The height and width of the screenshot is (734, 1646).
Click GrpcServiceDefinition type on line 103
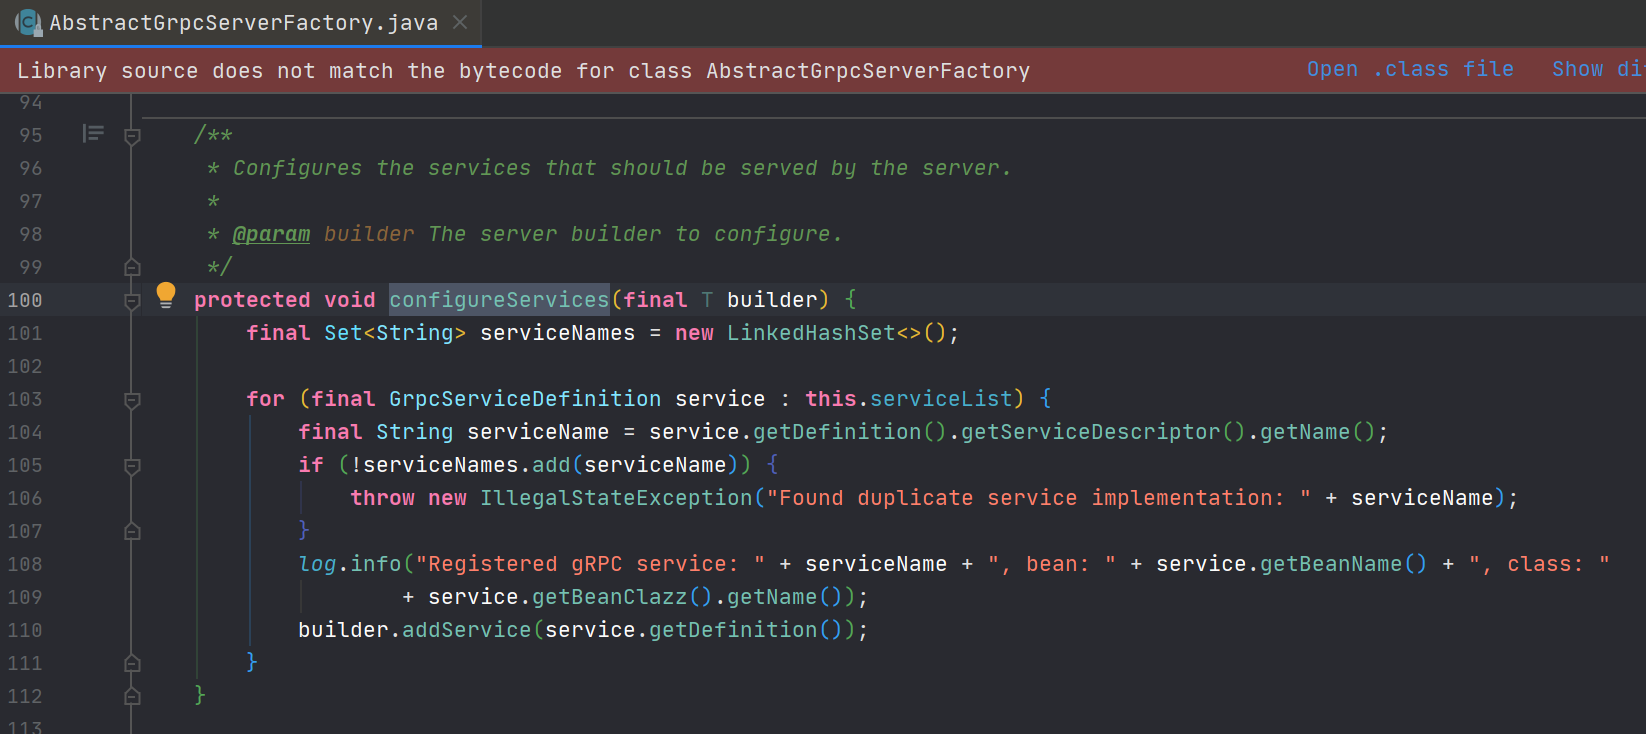[x=525, y=399]
